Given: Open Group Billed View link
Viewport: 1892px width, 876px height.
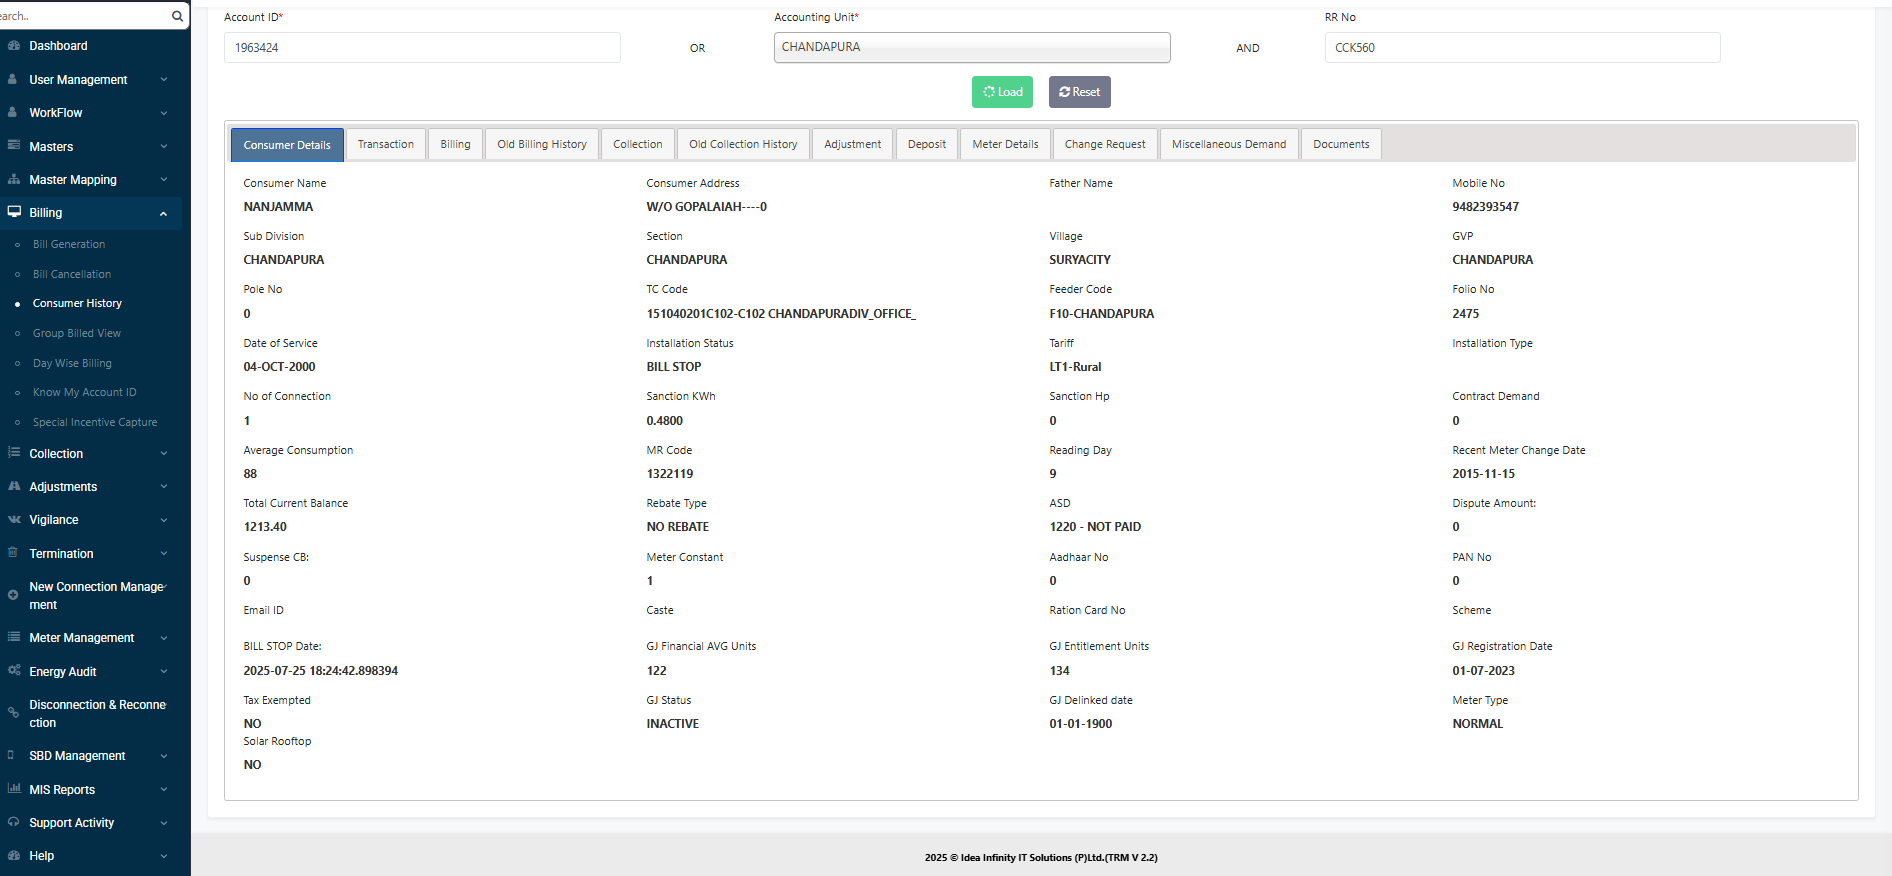Looking at the screenshot, I should [77, 333].
